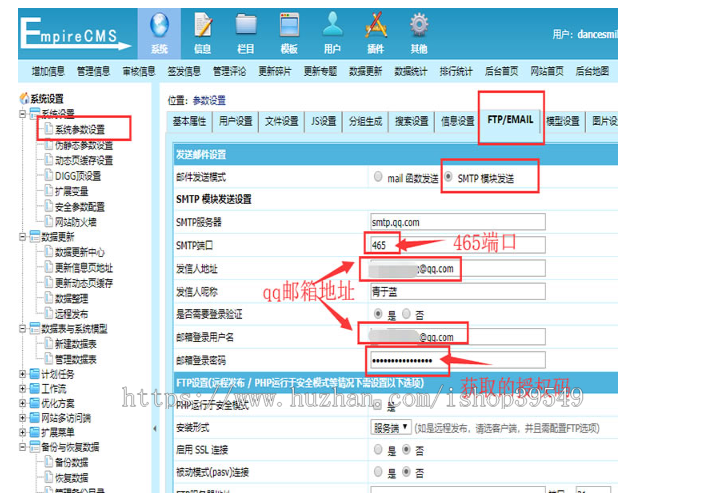Click page icon beside DIGG顶设置
This screenshot has width=706, height=497.
pos(49,176)
